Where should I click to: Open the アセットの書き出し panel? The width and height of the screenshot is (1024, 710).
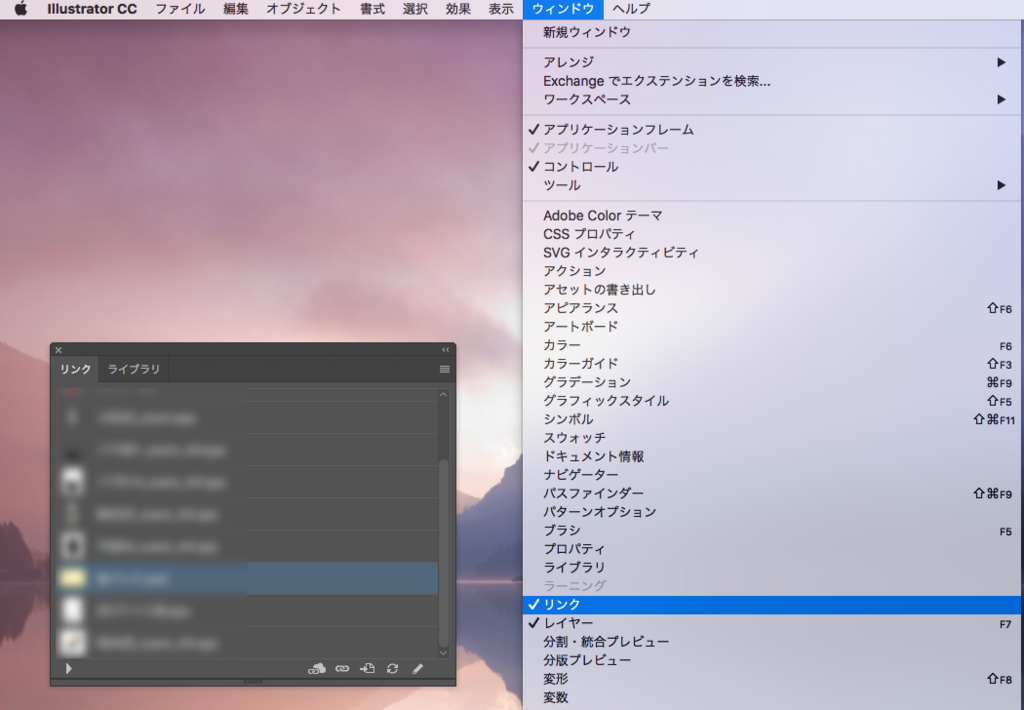pyautogui.click(x=773, y=289)
